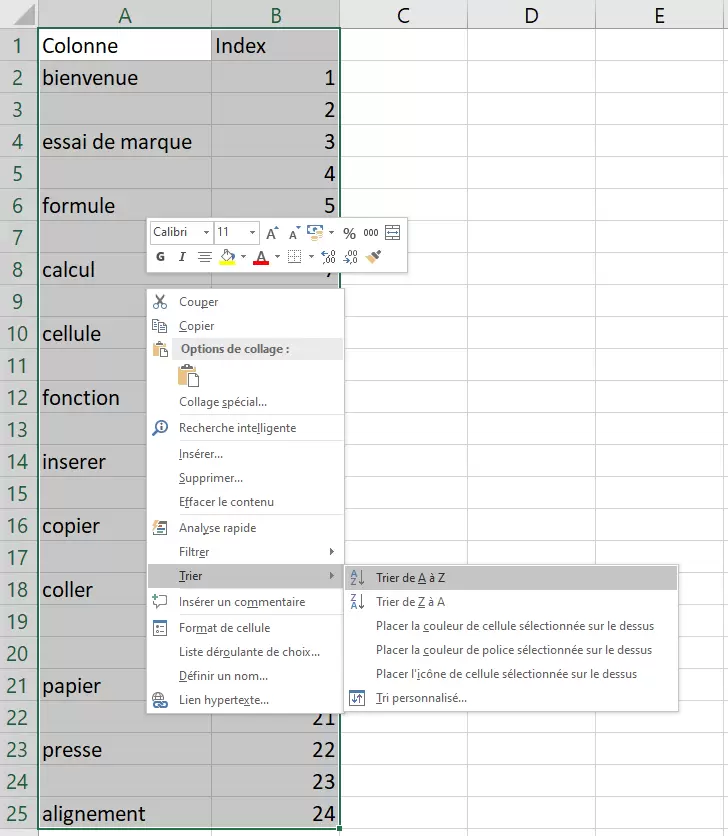
Task: Click cell containing 'presse'
Action: point(125,749)
